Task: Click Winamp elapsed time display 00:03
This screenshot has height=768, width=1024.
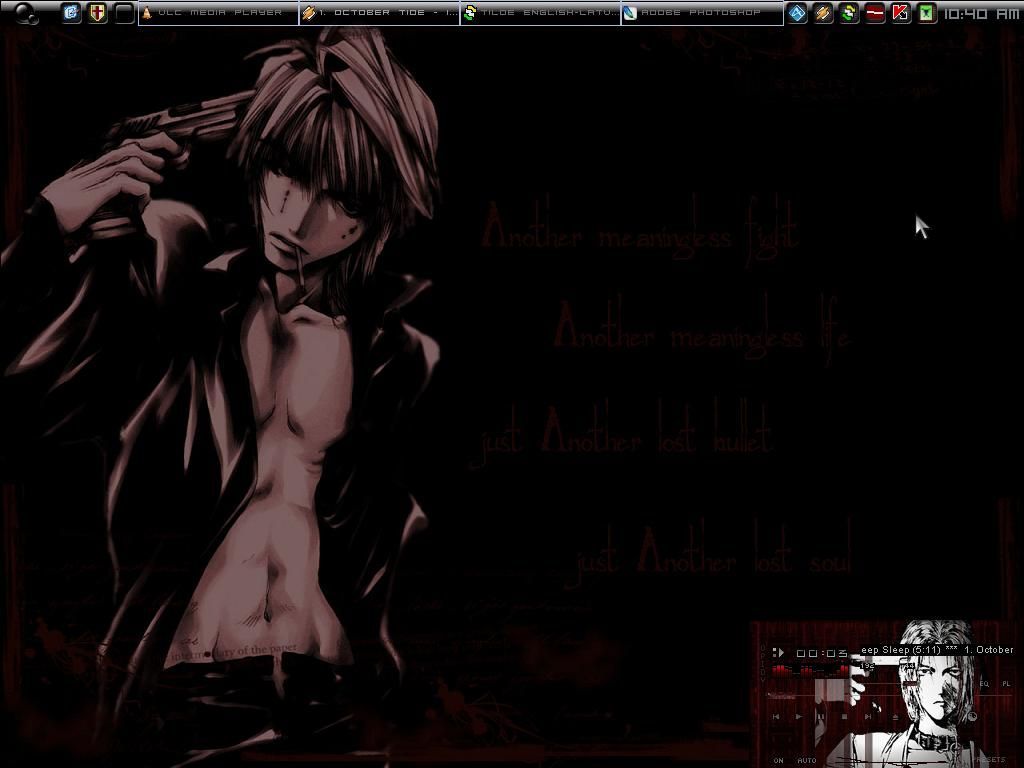Action: point(822,653)
